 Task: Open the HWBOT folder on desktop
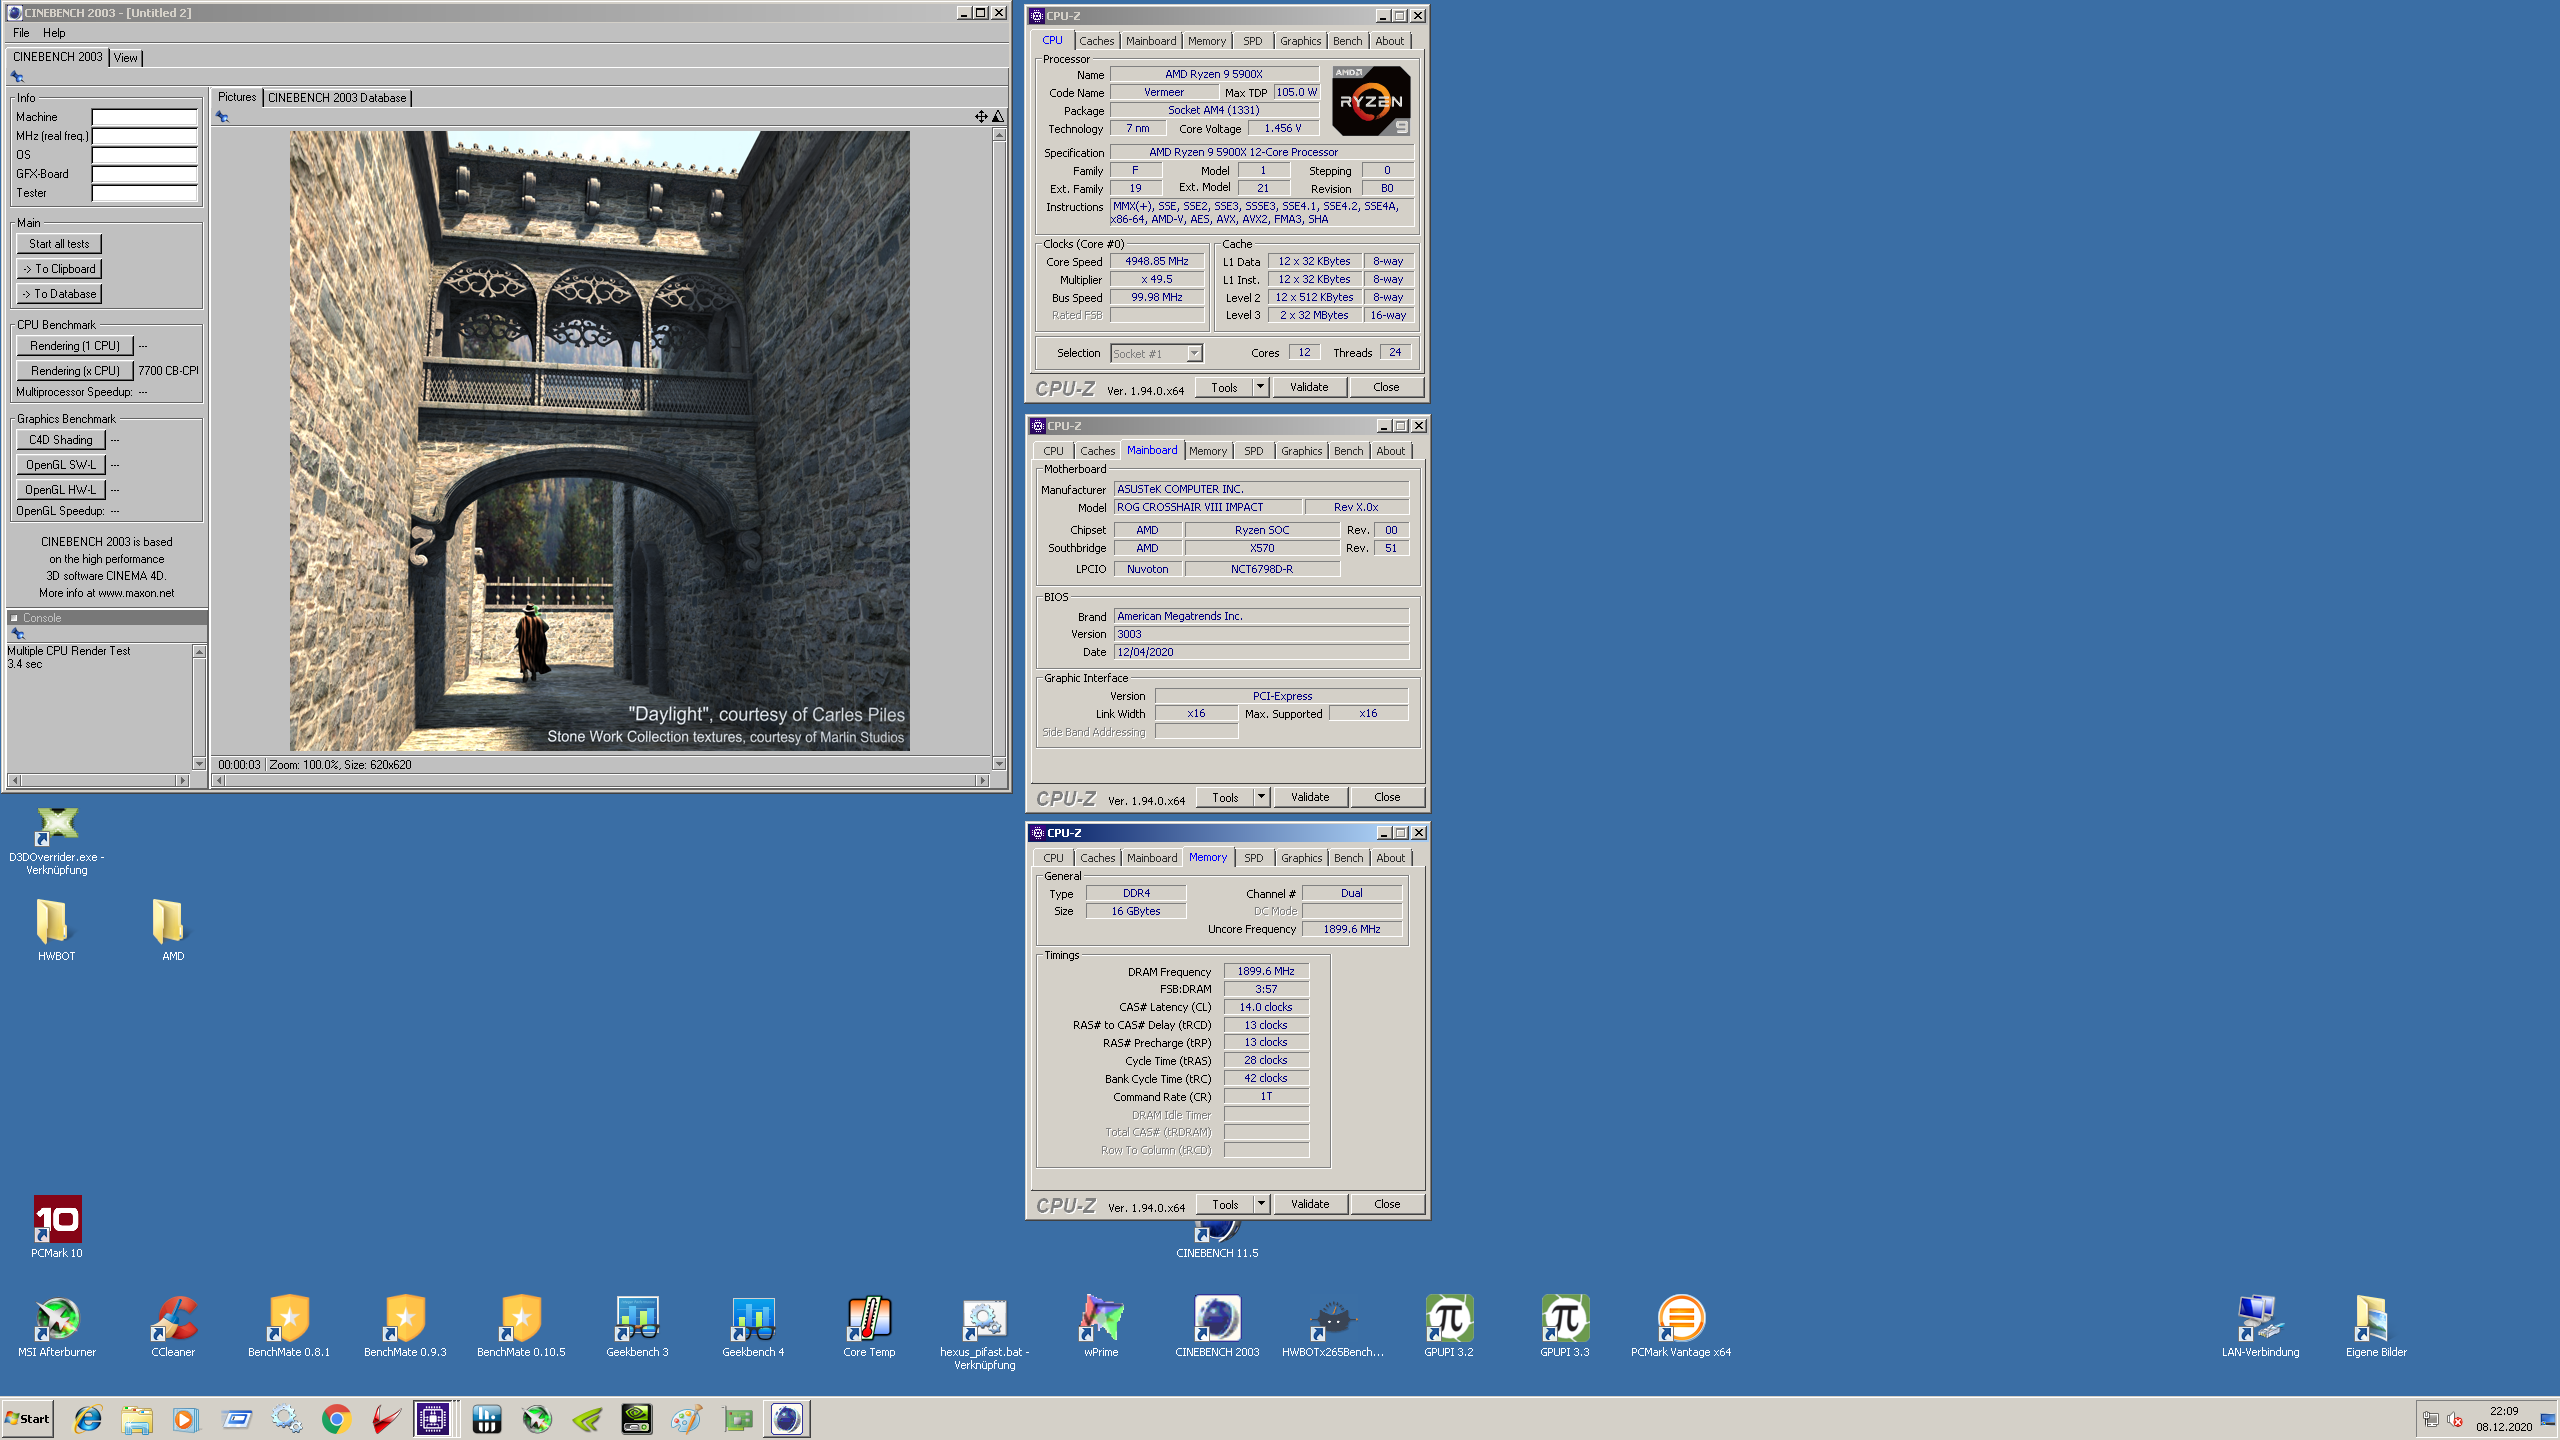pos(57,930)
